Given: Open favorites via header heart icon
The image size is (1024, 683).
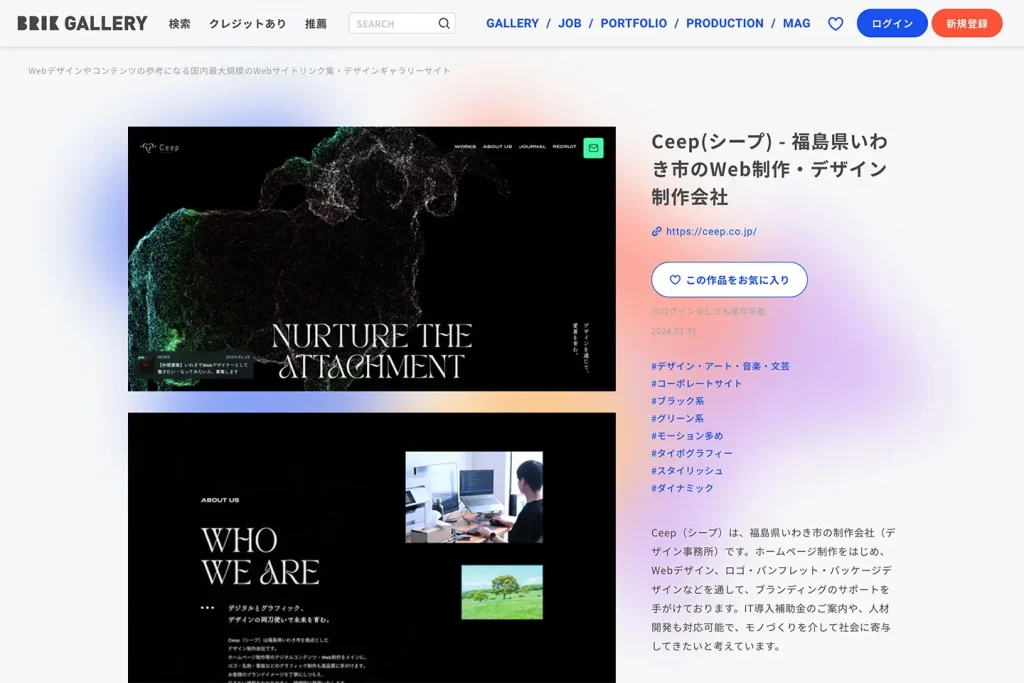Looking at the screenshot, I should tap(835, 24).
